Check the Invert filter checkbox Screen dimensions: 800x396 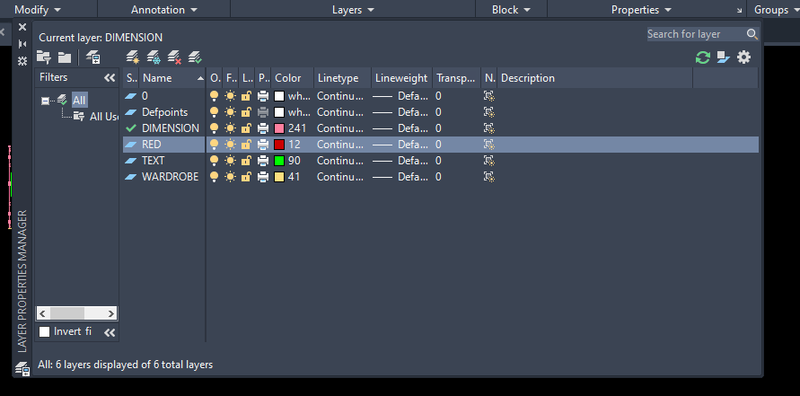(x=44, y=332)
